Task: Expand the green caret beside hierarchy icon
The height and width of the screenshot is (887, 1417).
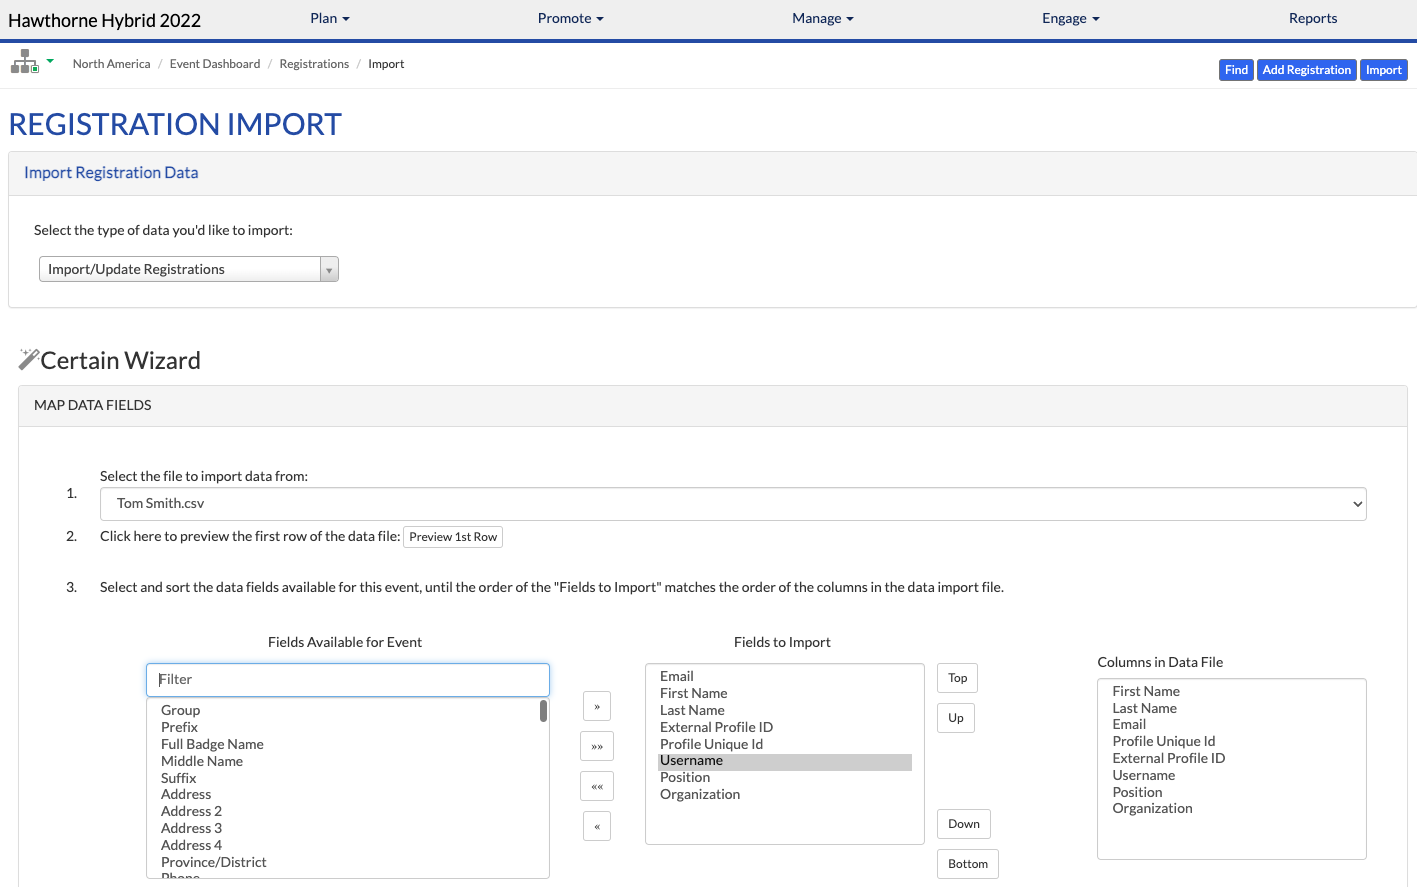Action: coord(50,61)
